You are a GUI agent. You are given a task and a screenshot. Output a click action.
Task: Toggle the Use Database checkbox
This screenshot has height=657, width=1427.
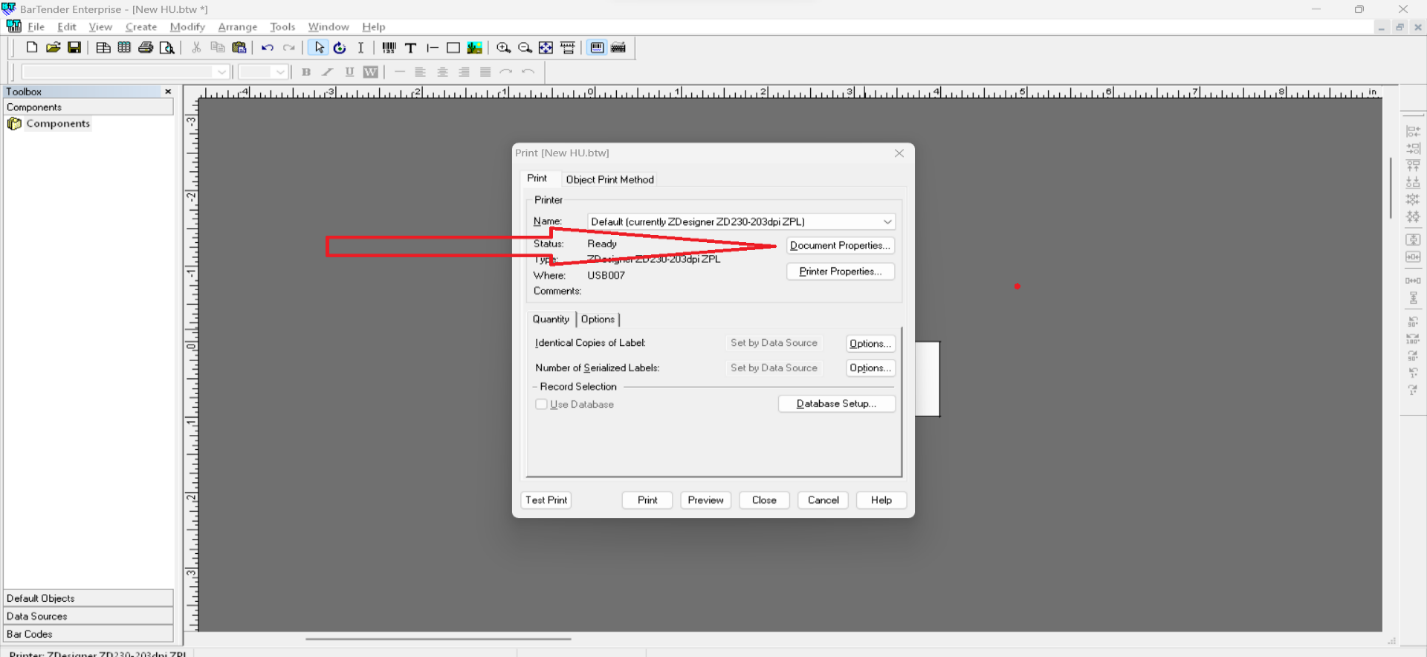541,404
